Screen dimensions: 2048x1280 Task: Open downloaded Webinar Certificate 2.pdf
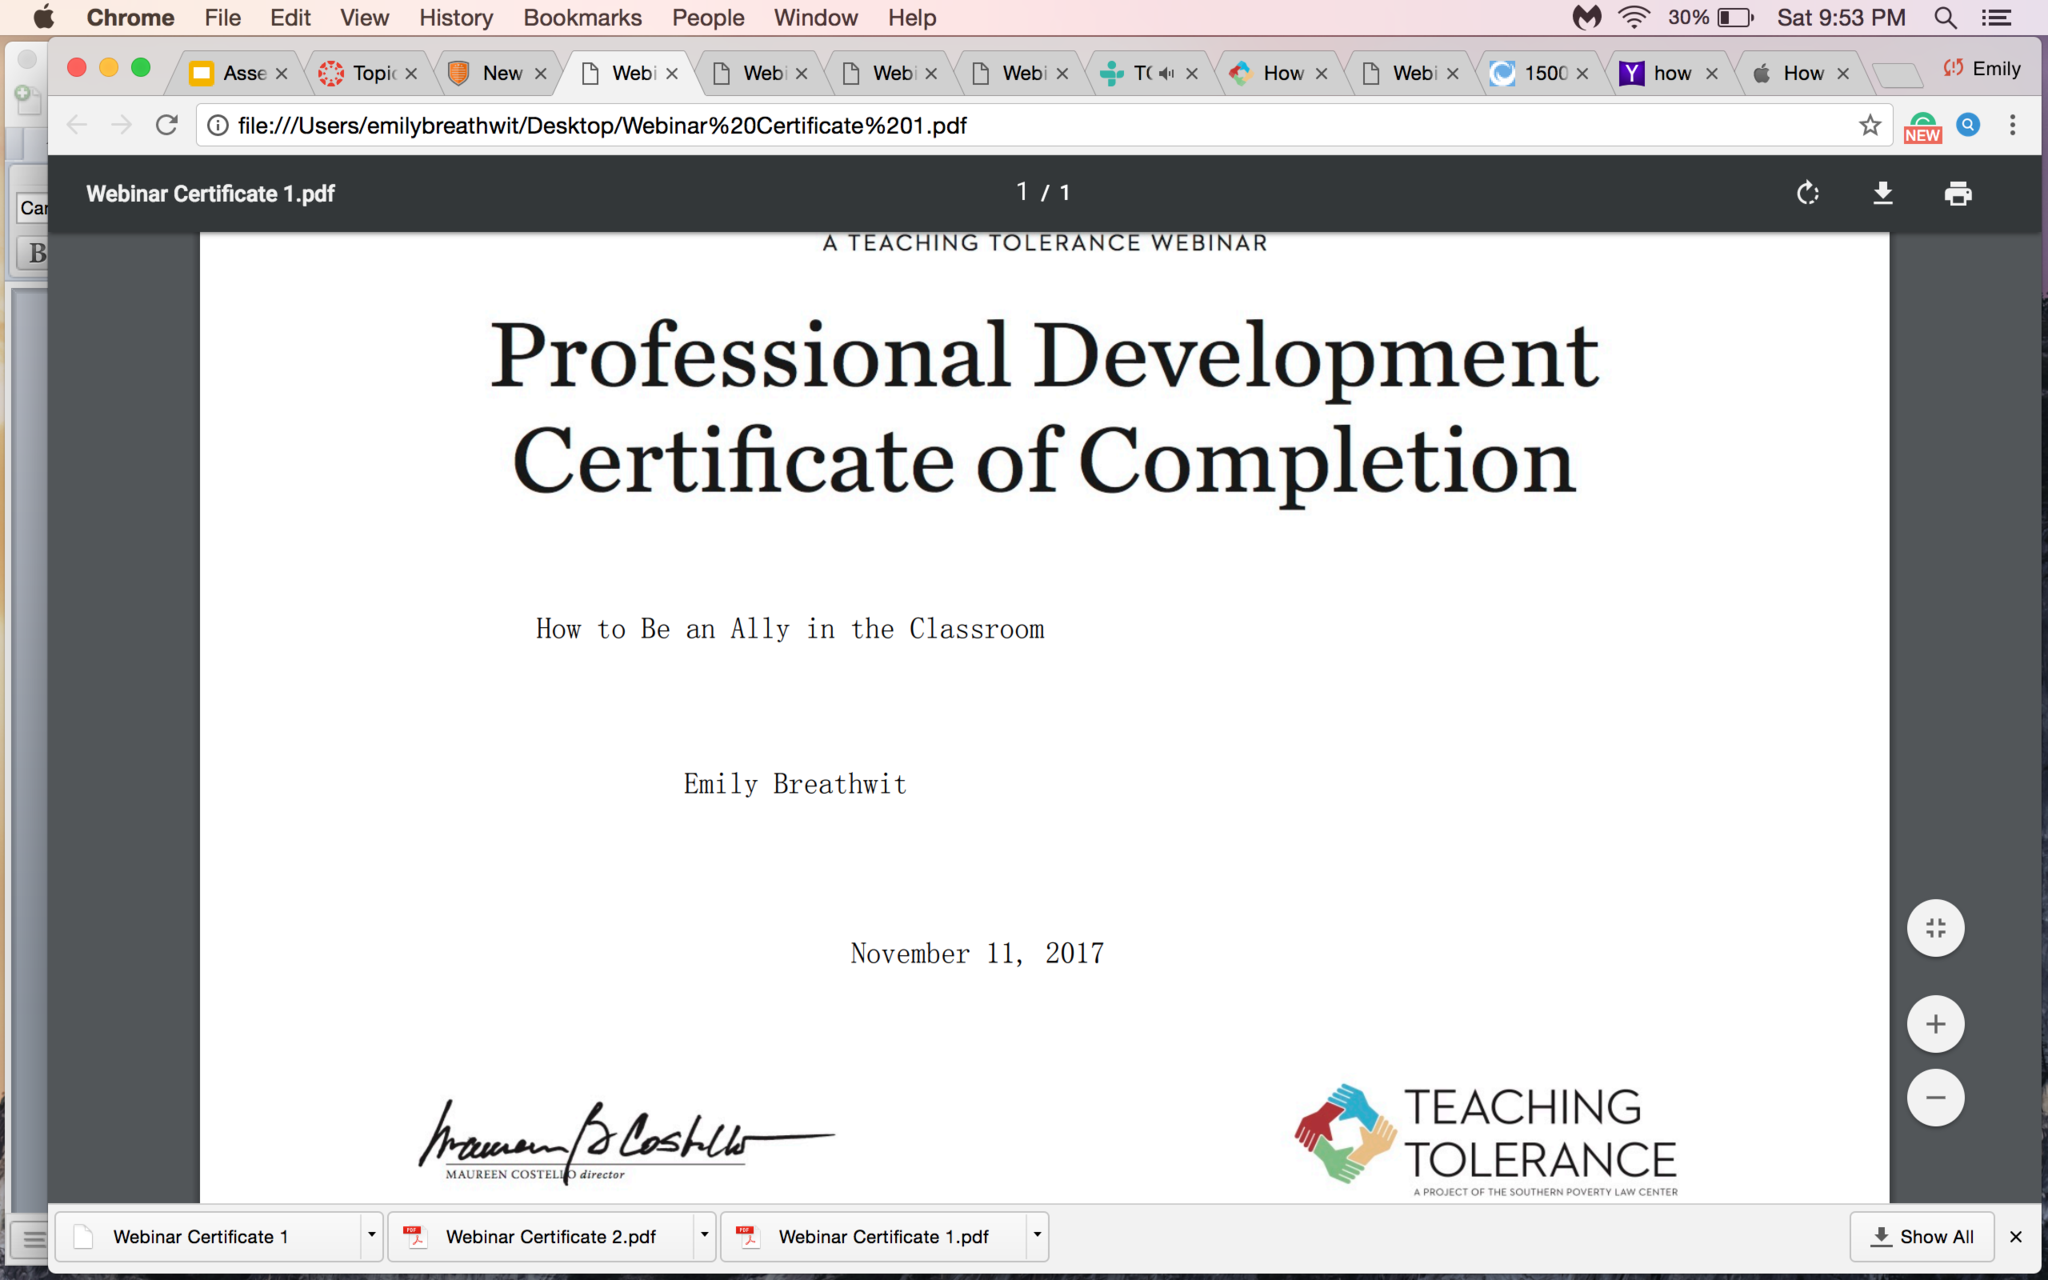549,1236
